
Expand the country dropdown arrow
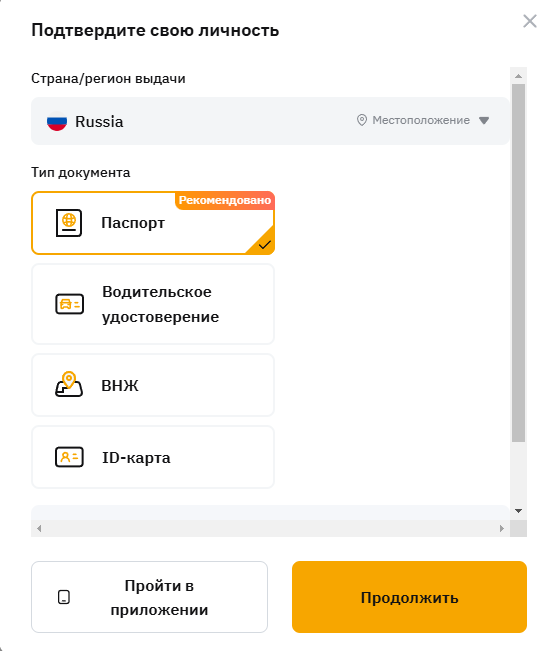click(484, 120)
